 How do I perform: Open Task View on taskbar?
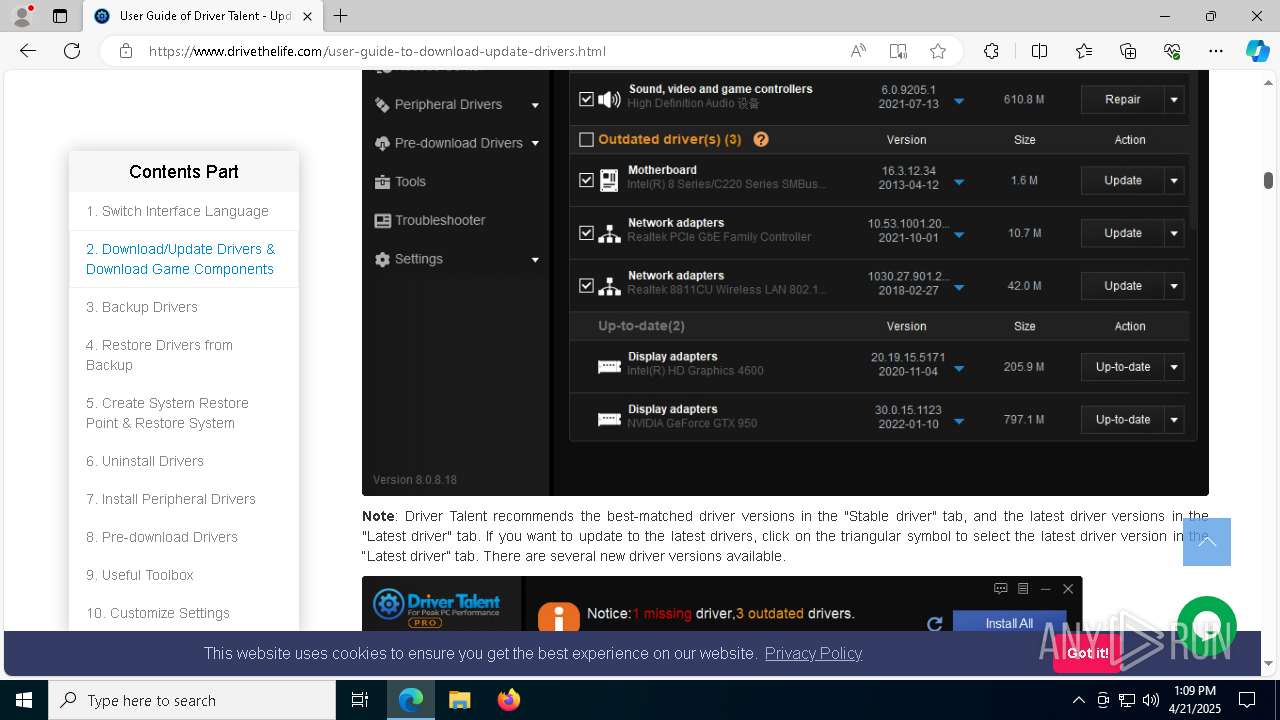[x=360, y=700]
